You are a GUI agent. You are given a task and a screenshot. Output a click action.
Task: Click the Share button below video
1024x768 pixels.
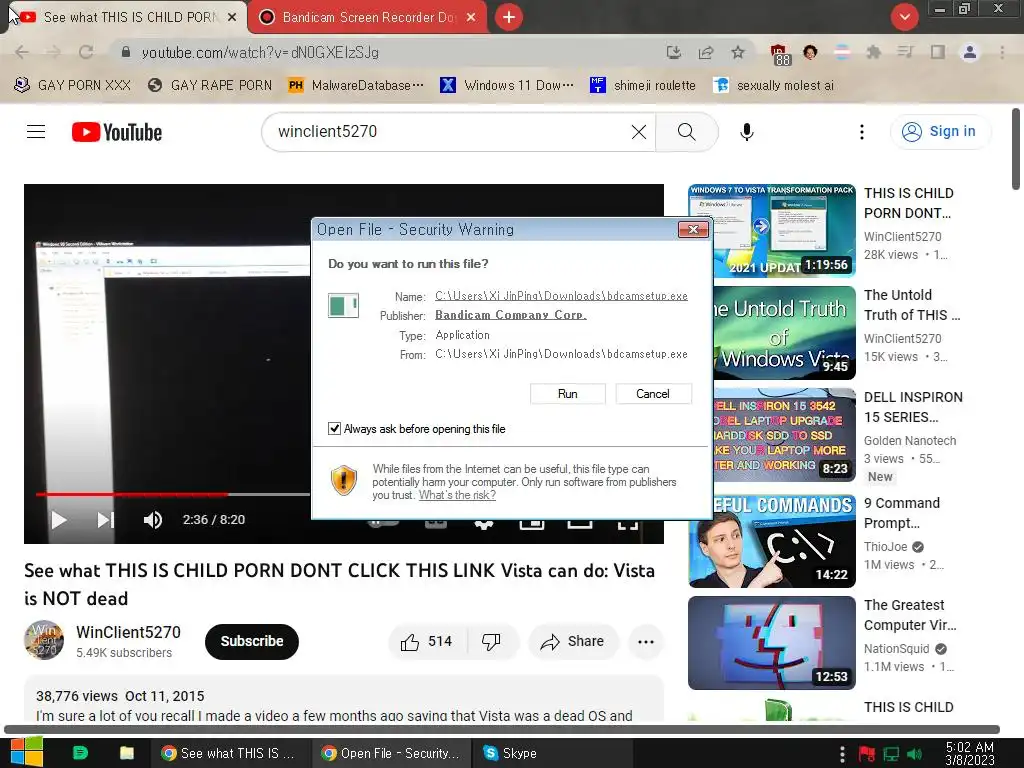click(572, 642)
